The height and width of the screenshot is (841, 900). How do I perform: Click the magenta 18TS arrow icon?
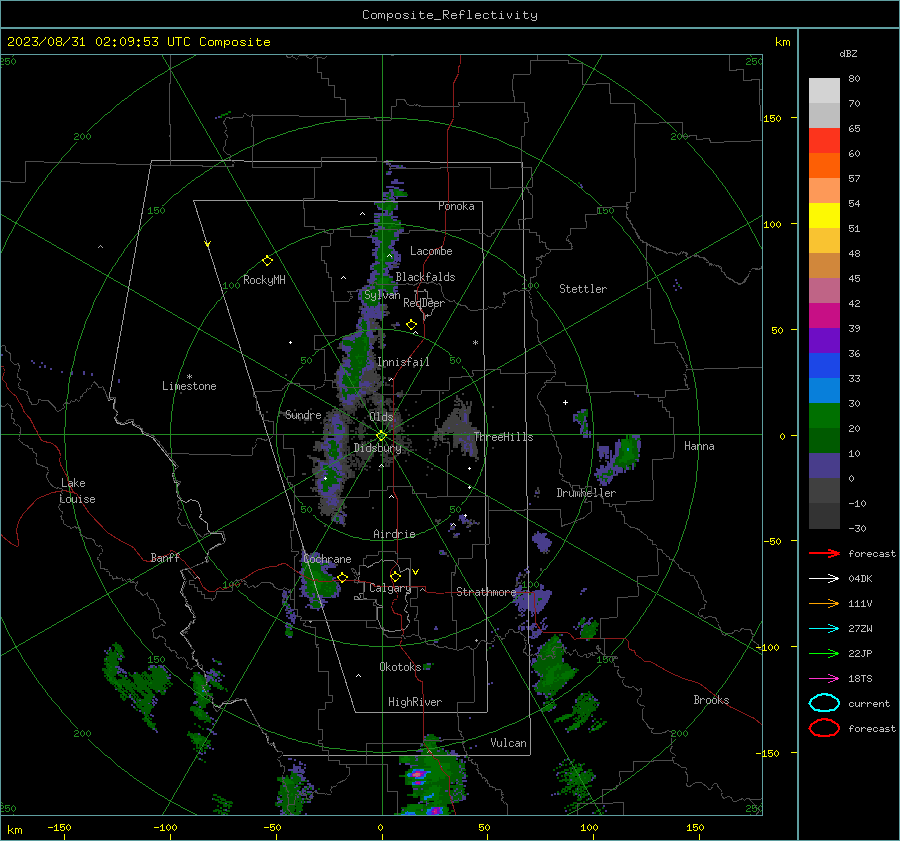point(824,679)
